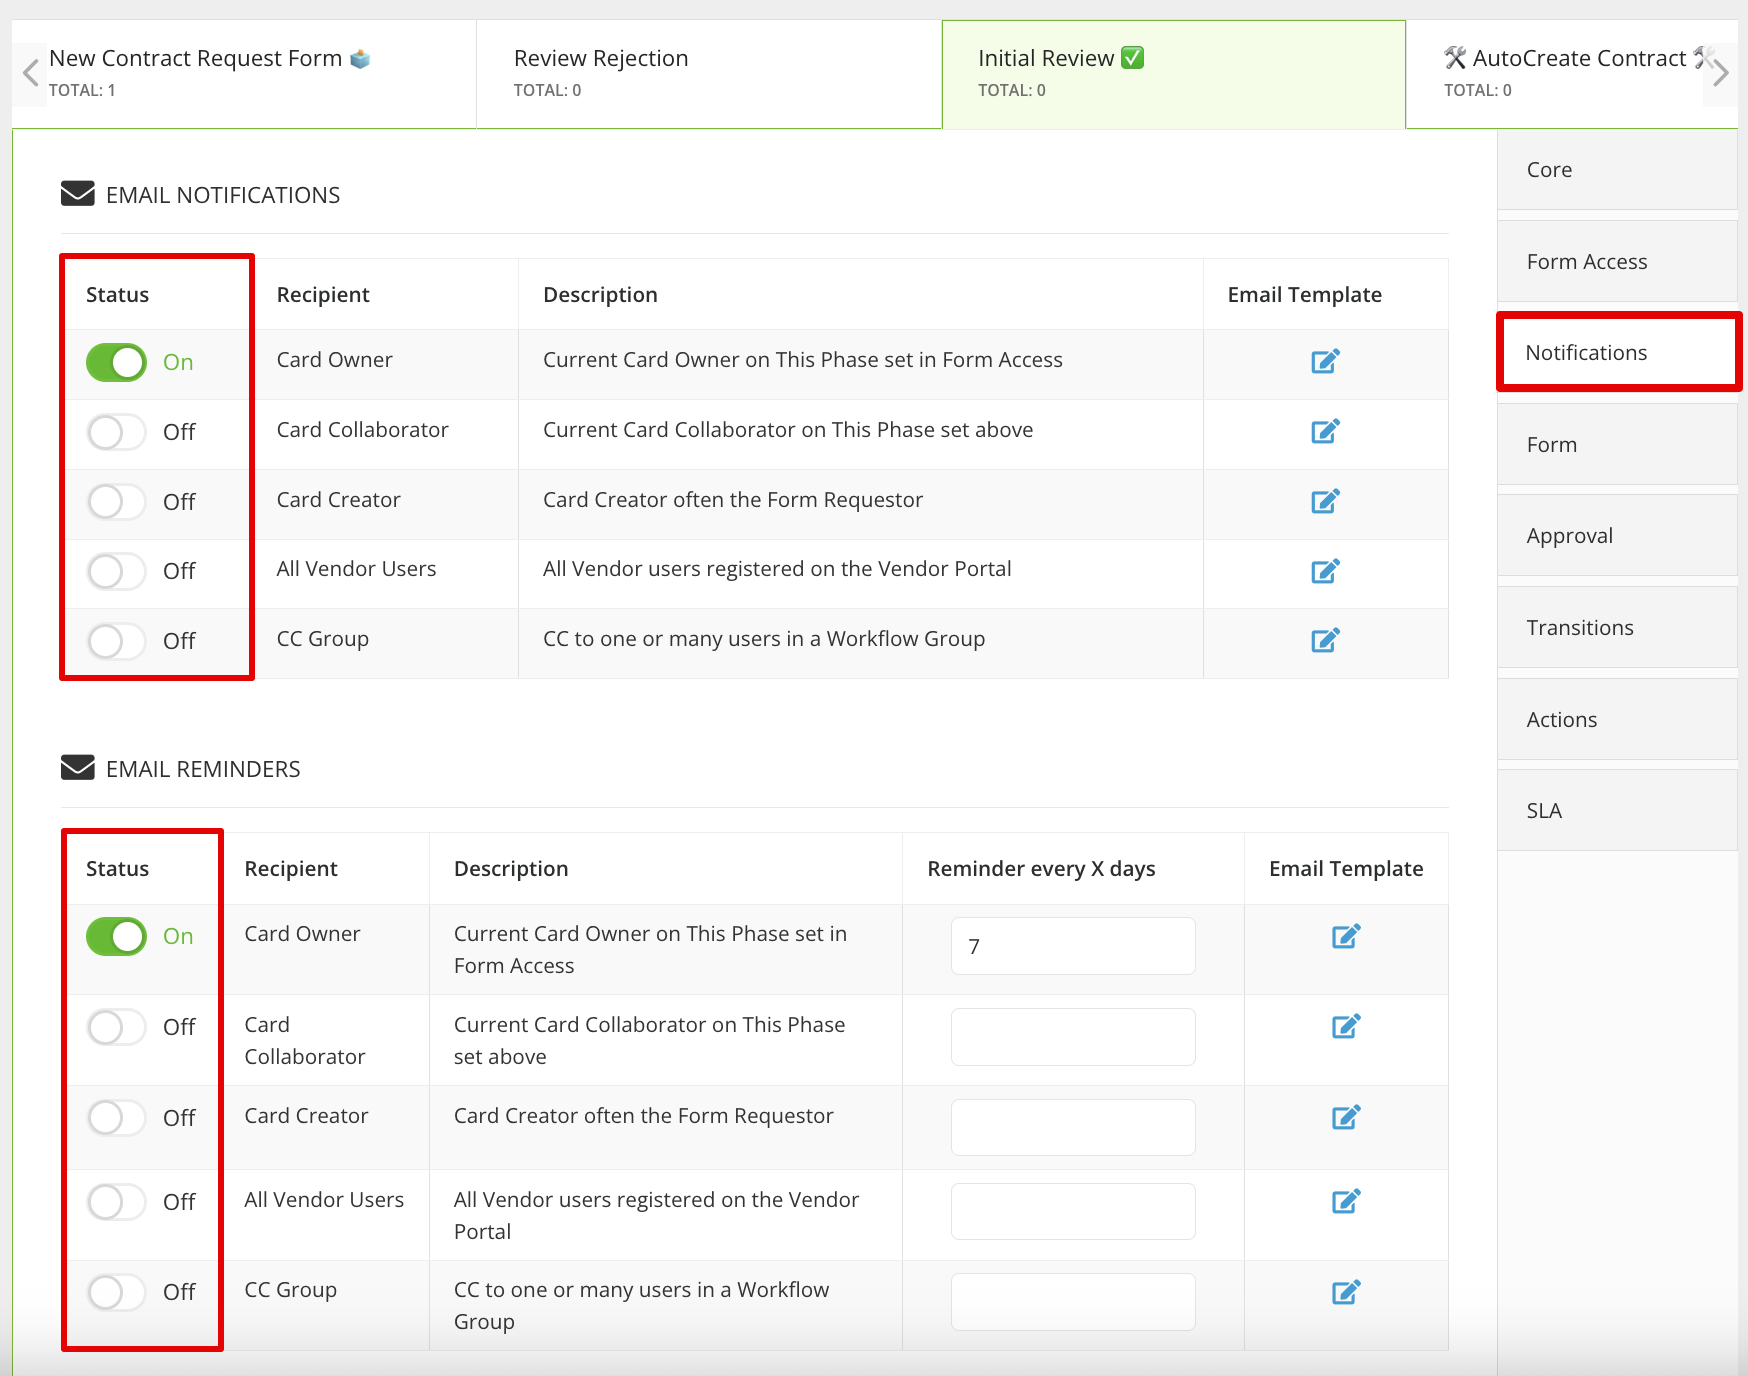Enable notifications for Card Collaborator
Screen dimensions: 1748x1376
pyautogui.click(x=116, y=432)
